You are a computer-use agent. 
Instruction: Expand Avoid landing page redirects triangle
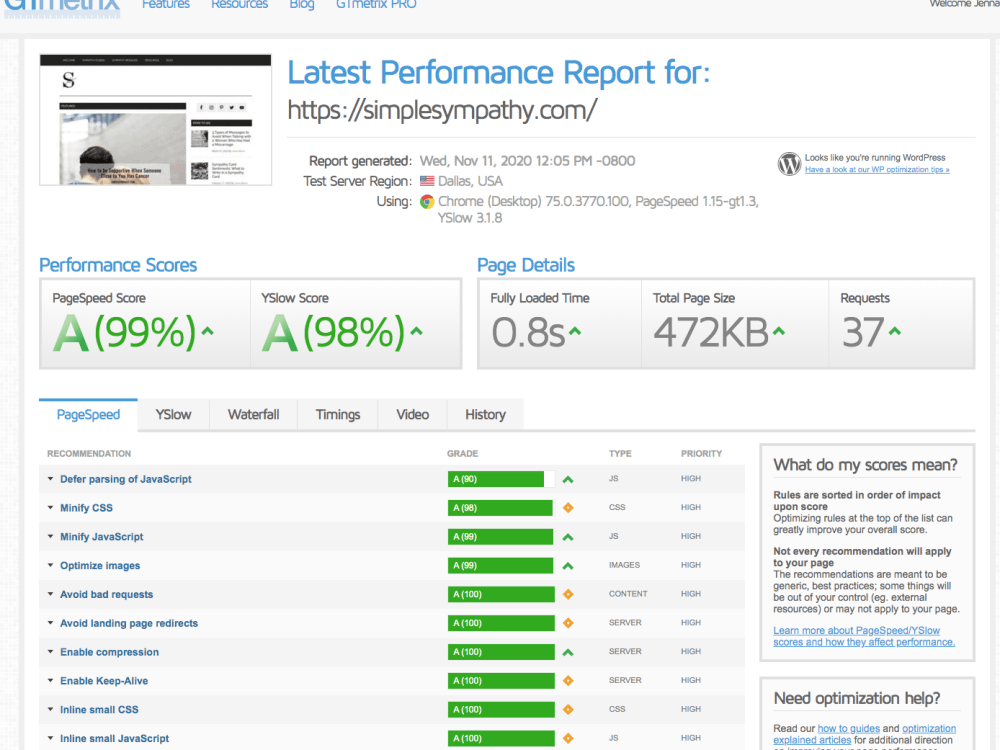click(x=50, y=622)
